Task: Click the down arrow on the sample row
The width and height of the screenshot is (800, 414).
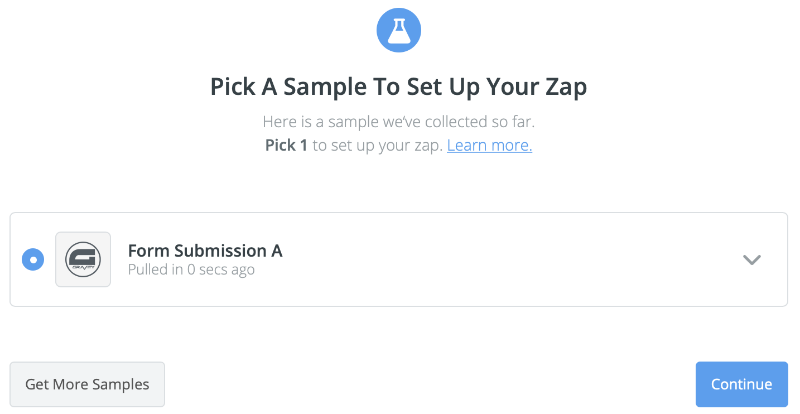Action: tap(752, 259)
